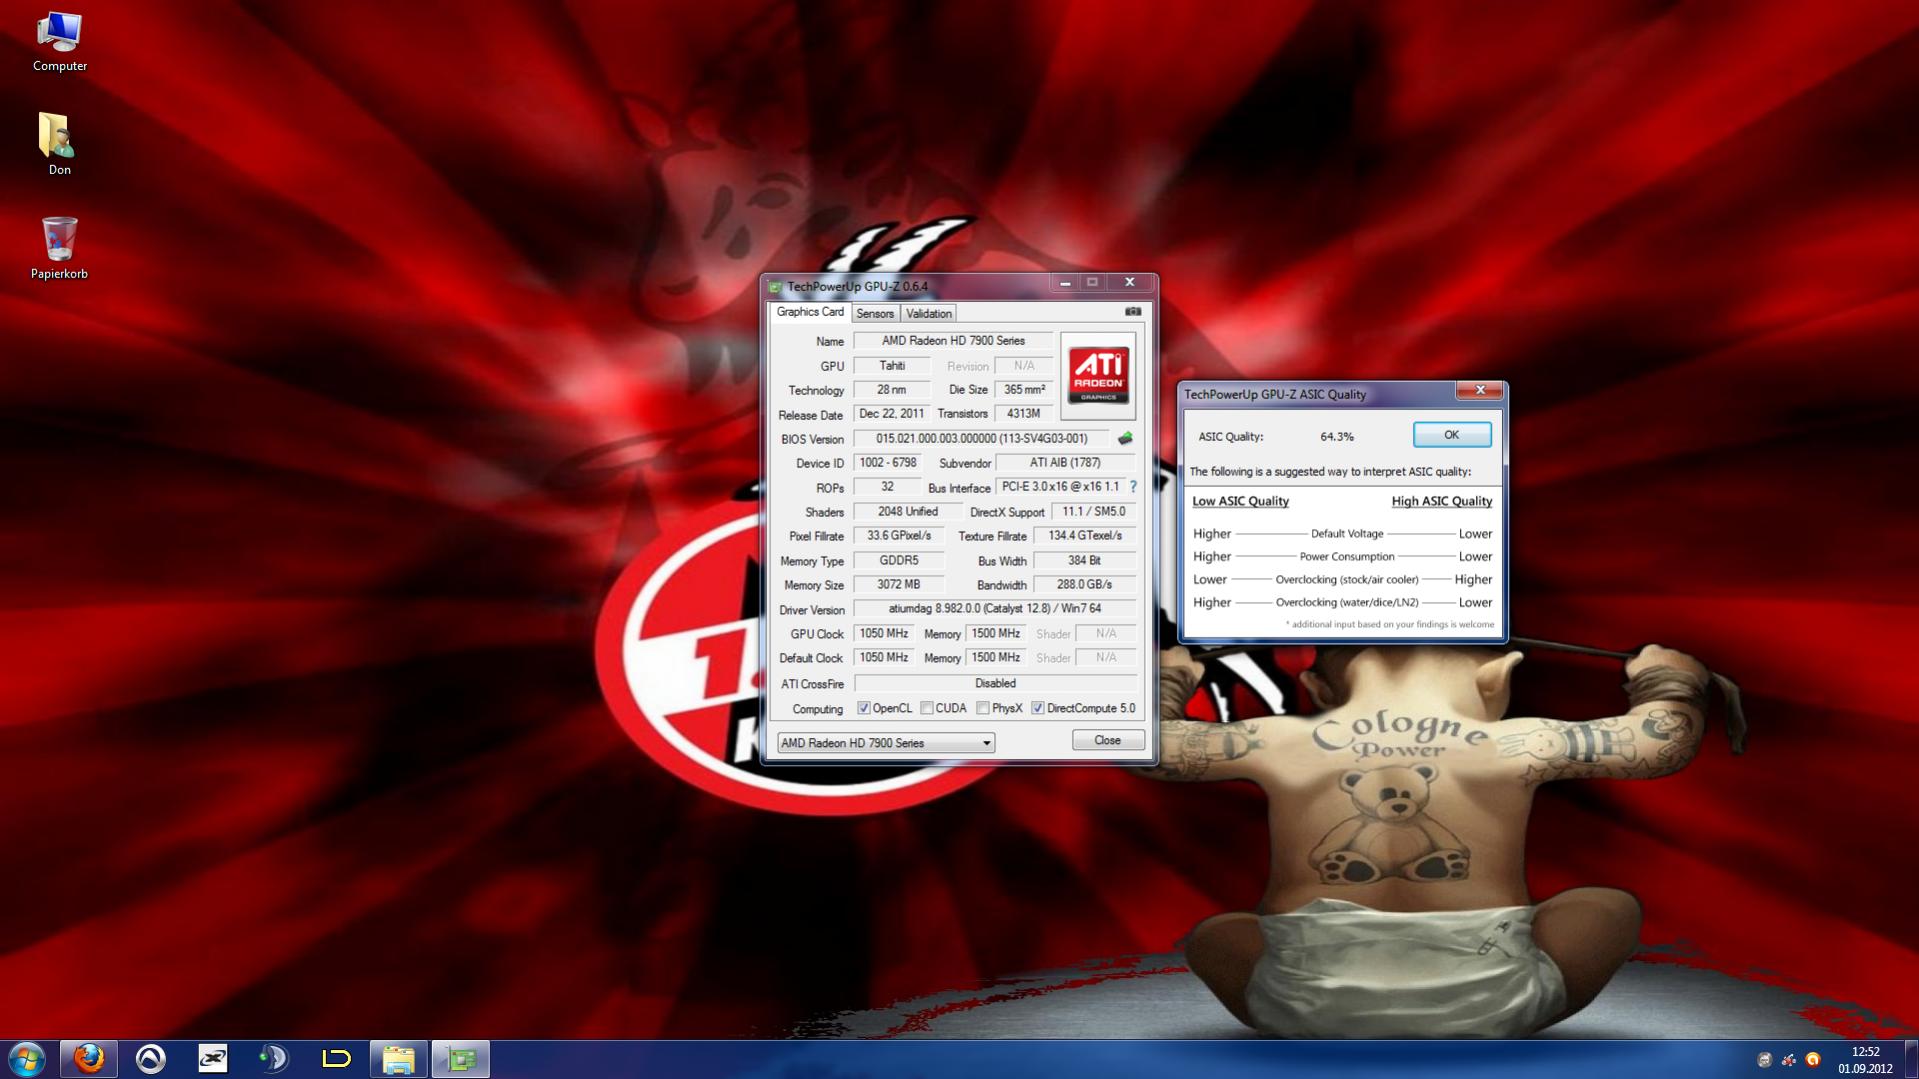Click the Pixel Fillrate field 33.6 GPixel/s
This screenshot has width=1919, height=1079.
[x=899, y=536]
